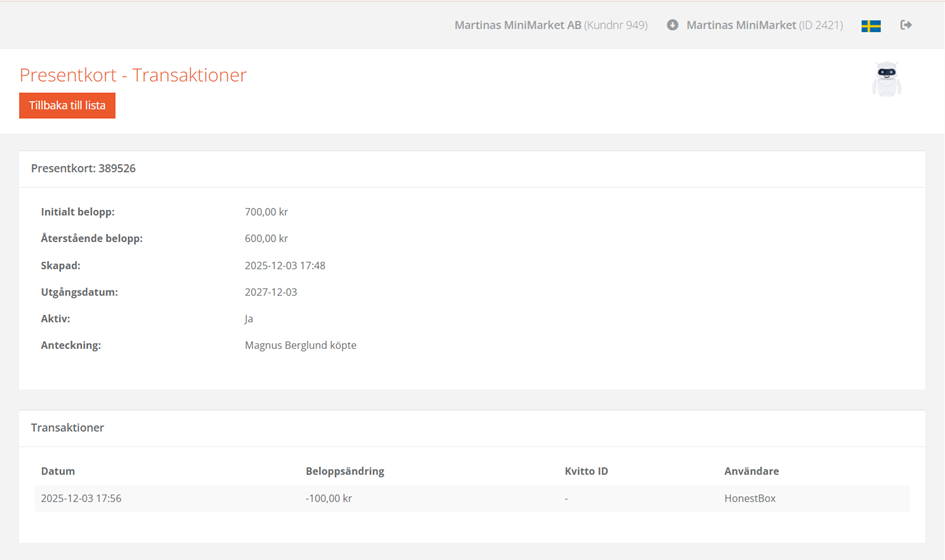Click the -100,00 kr amount cell
The height and width of the screenshot is (560, 945).
[329, 498]
